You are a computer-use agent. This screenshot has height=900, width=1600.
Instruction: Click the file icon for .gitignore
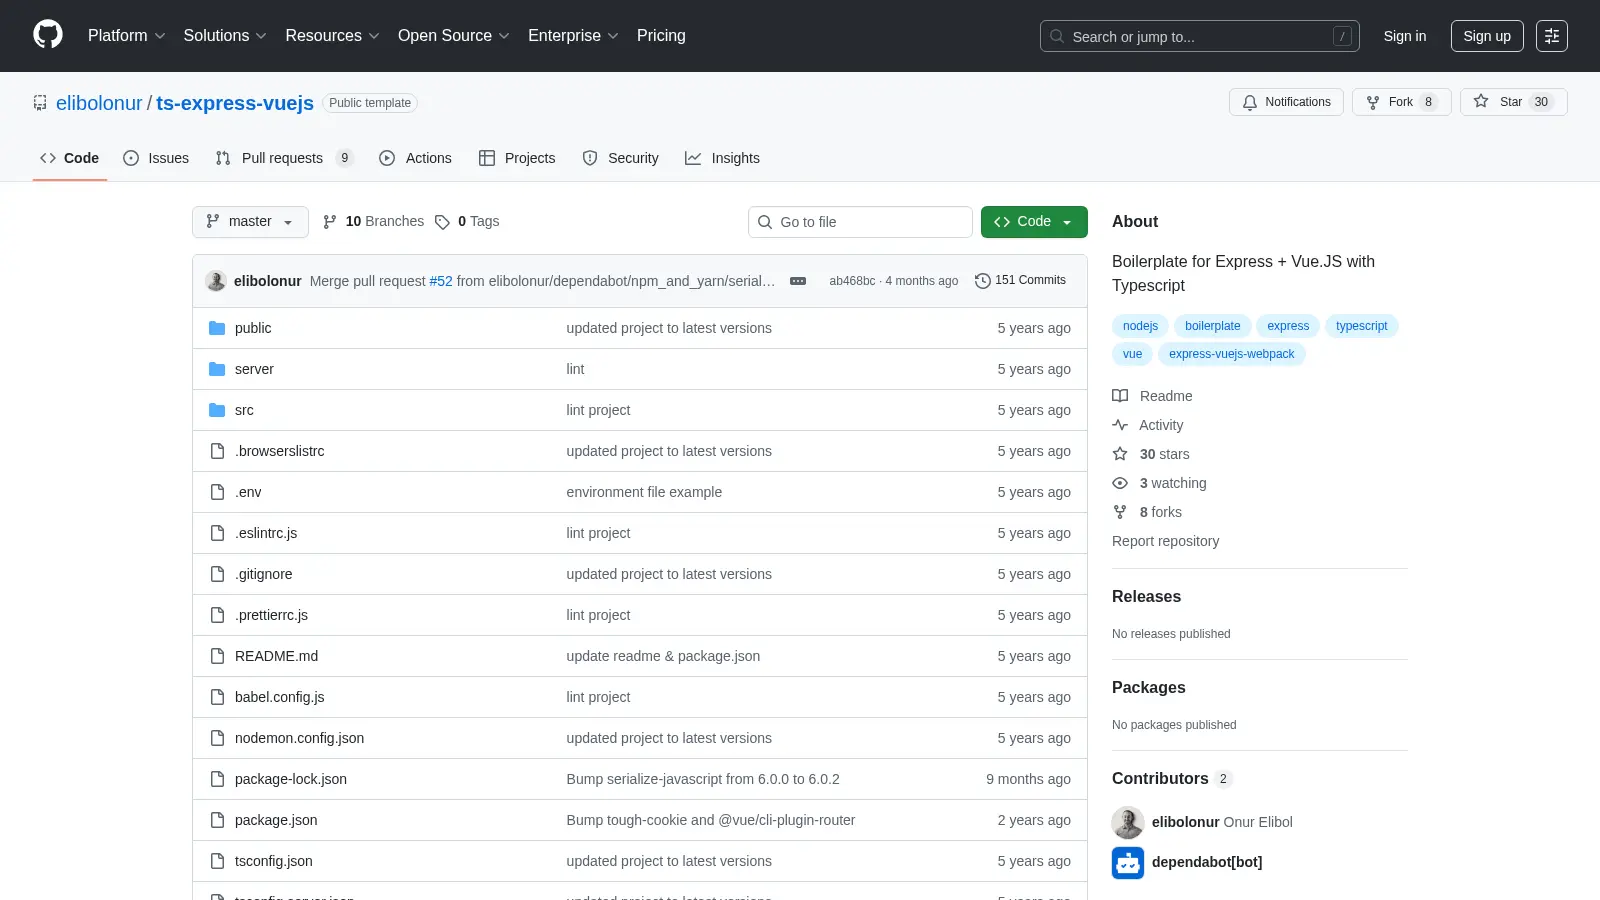point(217,574)
